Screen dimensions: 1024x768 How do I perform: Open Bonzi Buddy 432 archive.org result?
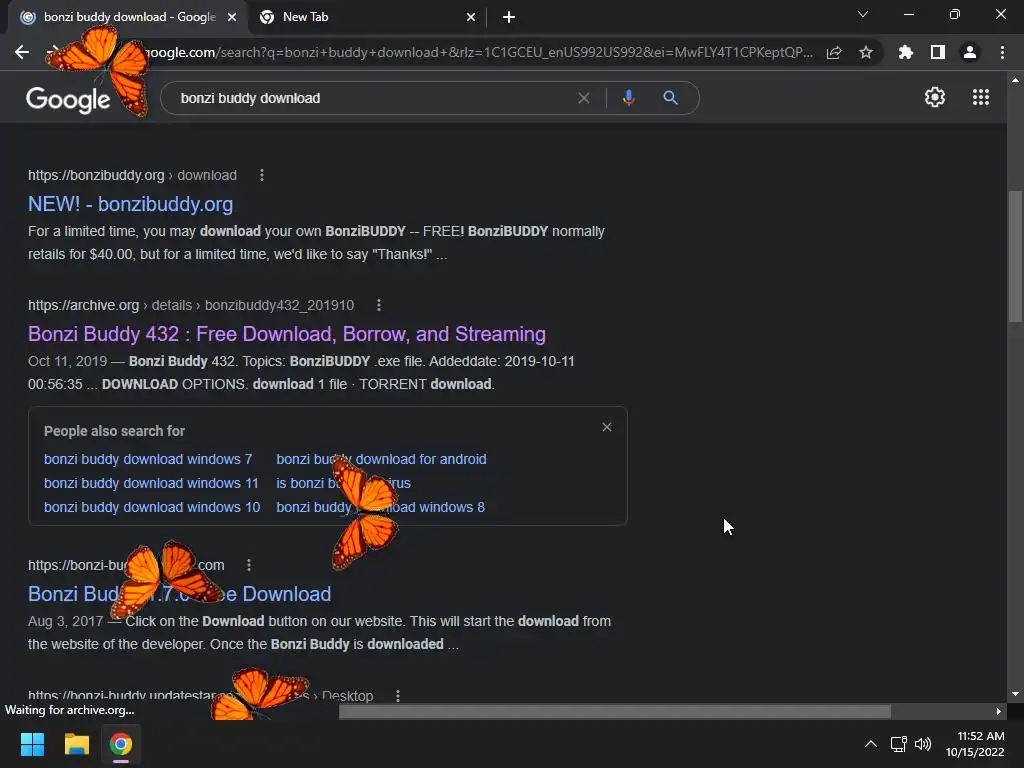287,334
